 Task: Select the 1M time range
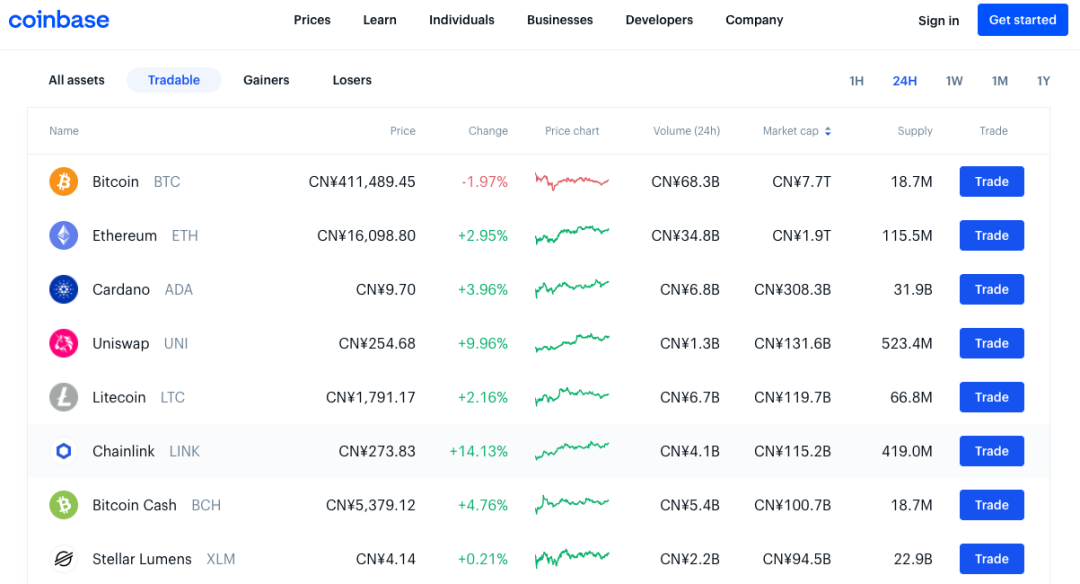click(999, 81)
